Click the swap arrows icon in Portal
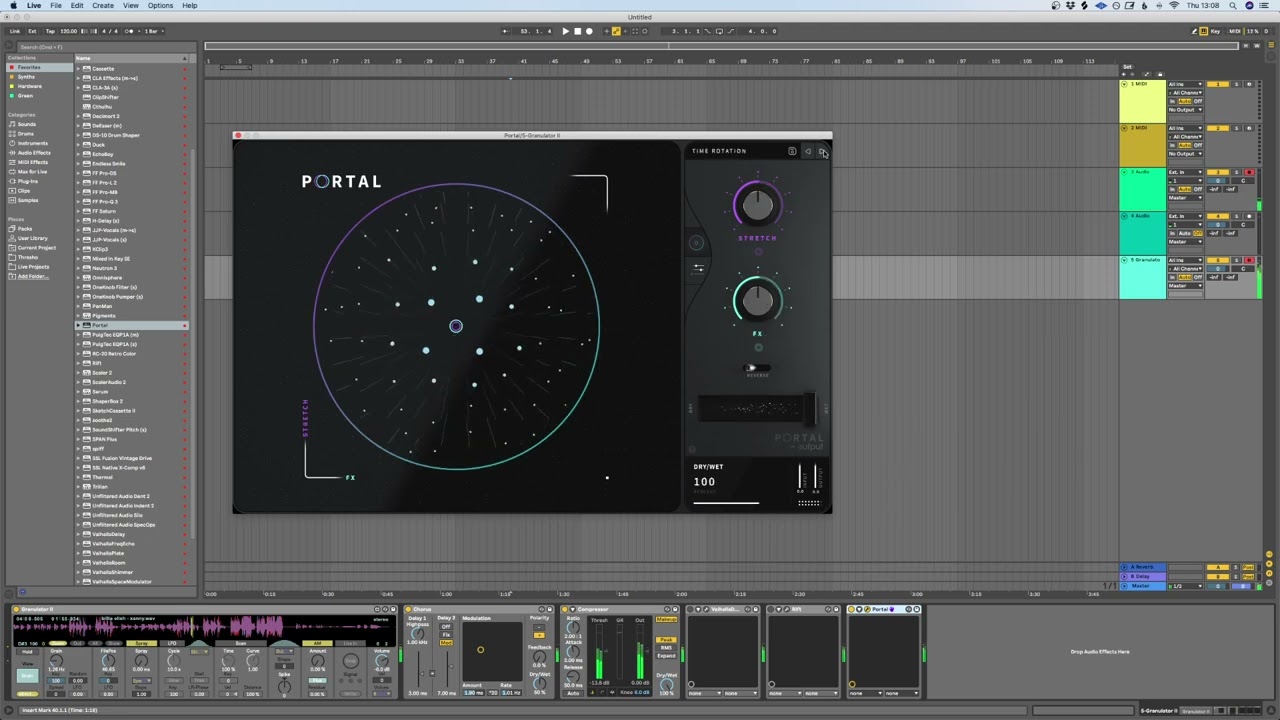This screenshot has width=1280, height=720. coord(698,268)
